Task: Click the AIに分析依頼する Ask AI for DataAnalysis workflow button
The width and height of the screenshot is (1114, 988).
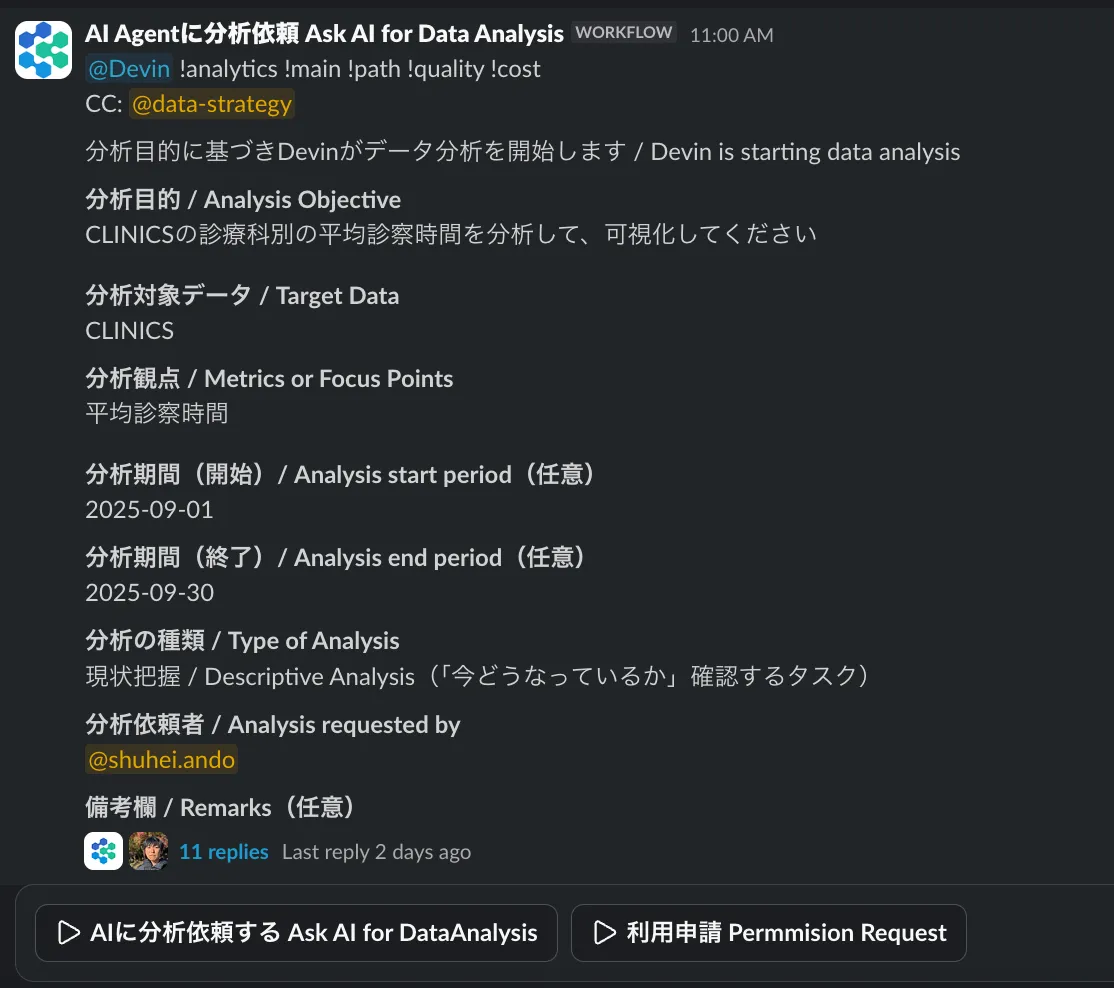Action: click(296, 932)
